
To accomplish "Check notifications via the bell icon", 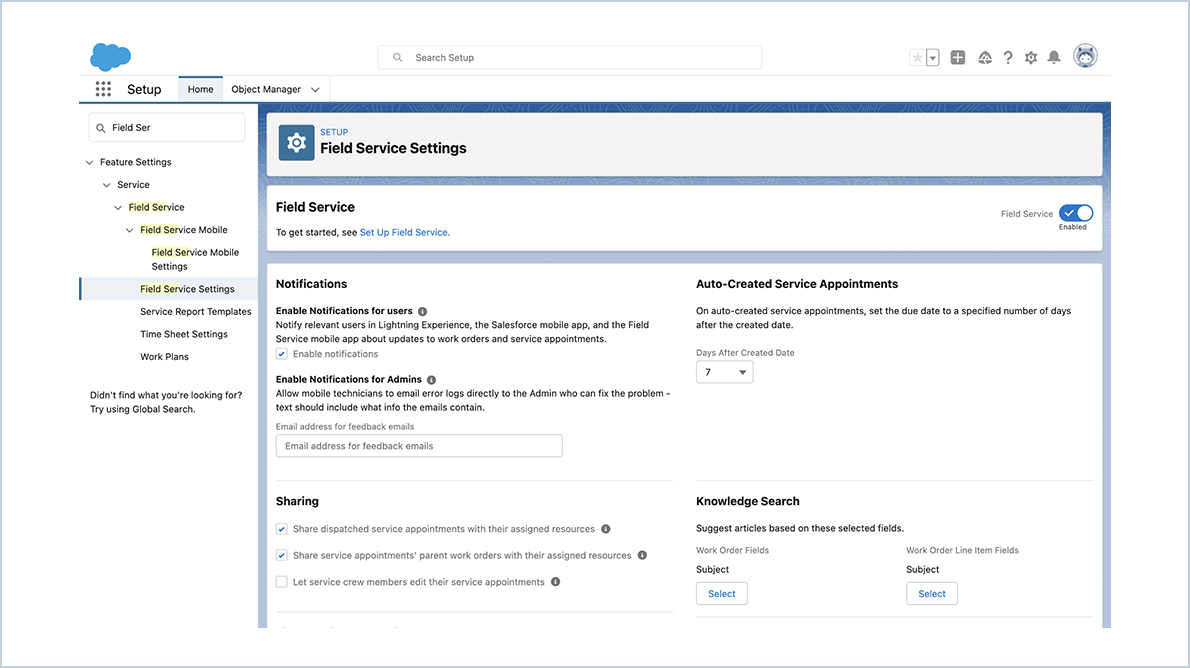I will coord(1054,57).
